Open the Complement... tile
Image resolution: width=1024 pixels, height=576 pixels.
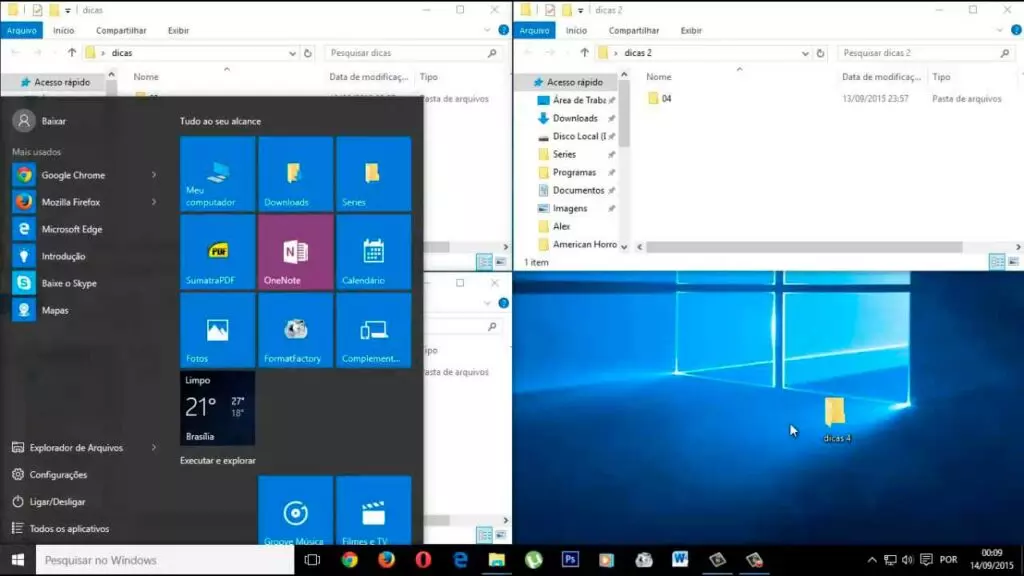point(374,330)
